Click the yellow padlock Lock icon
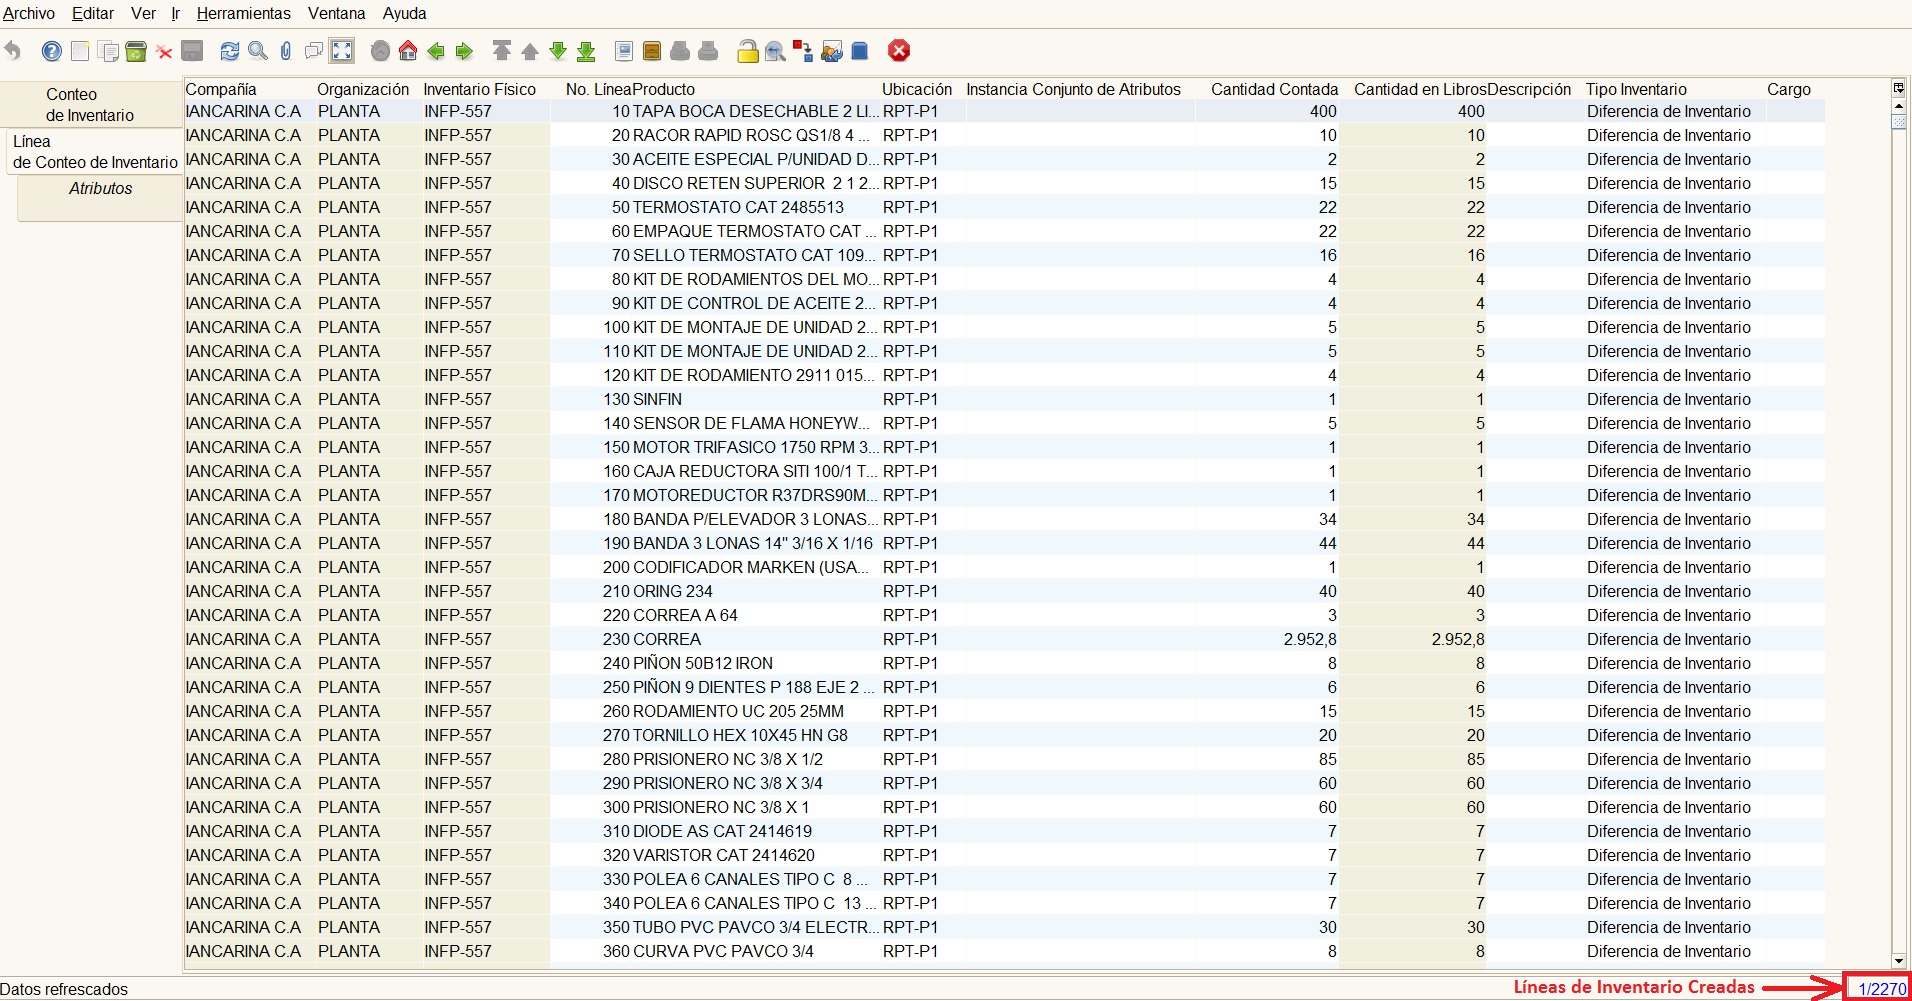The image size is (1912, 1001). click(747, 51)
